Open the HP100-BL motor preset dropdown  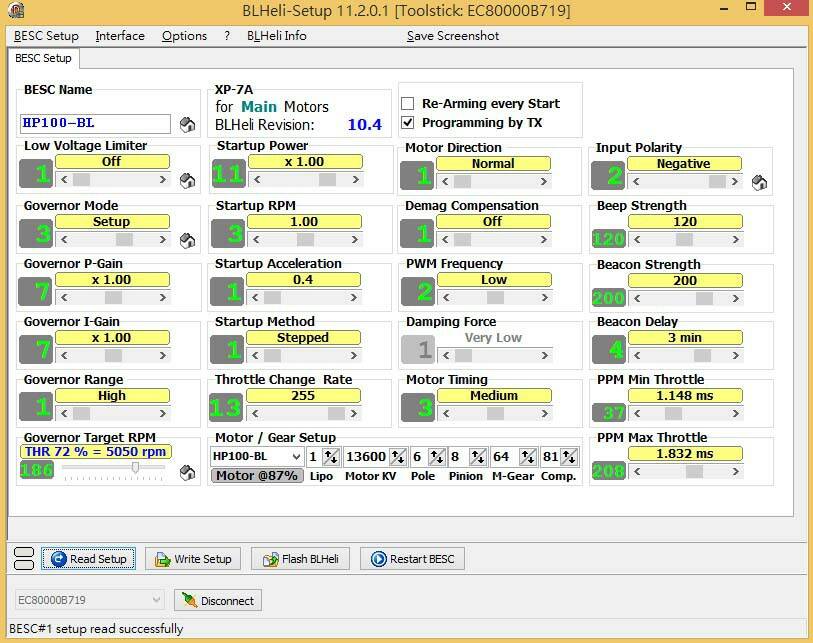[296, 457]
